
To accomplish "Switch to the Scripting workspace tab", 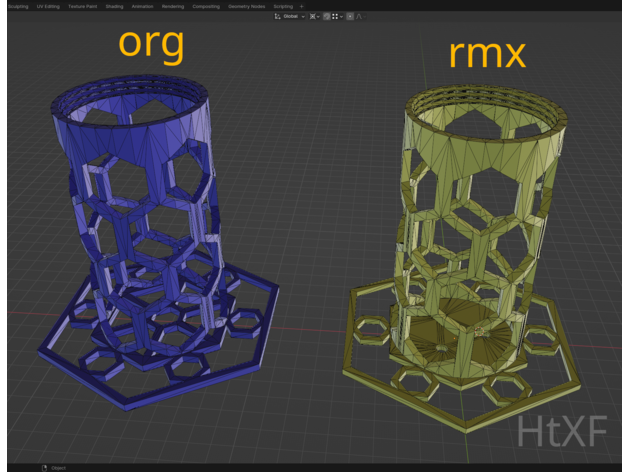I will pos(283,6).
